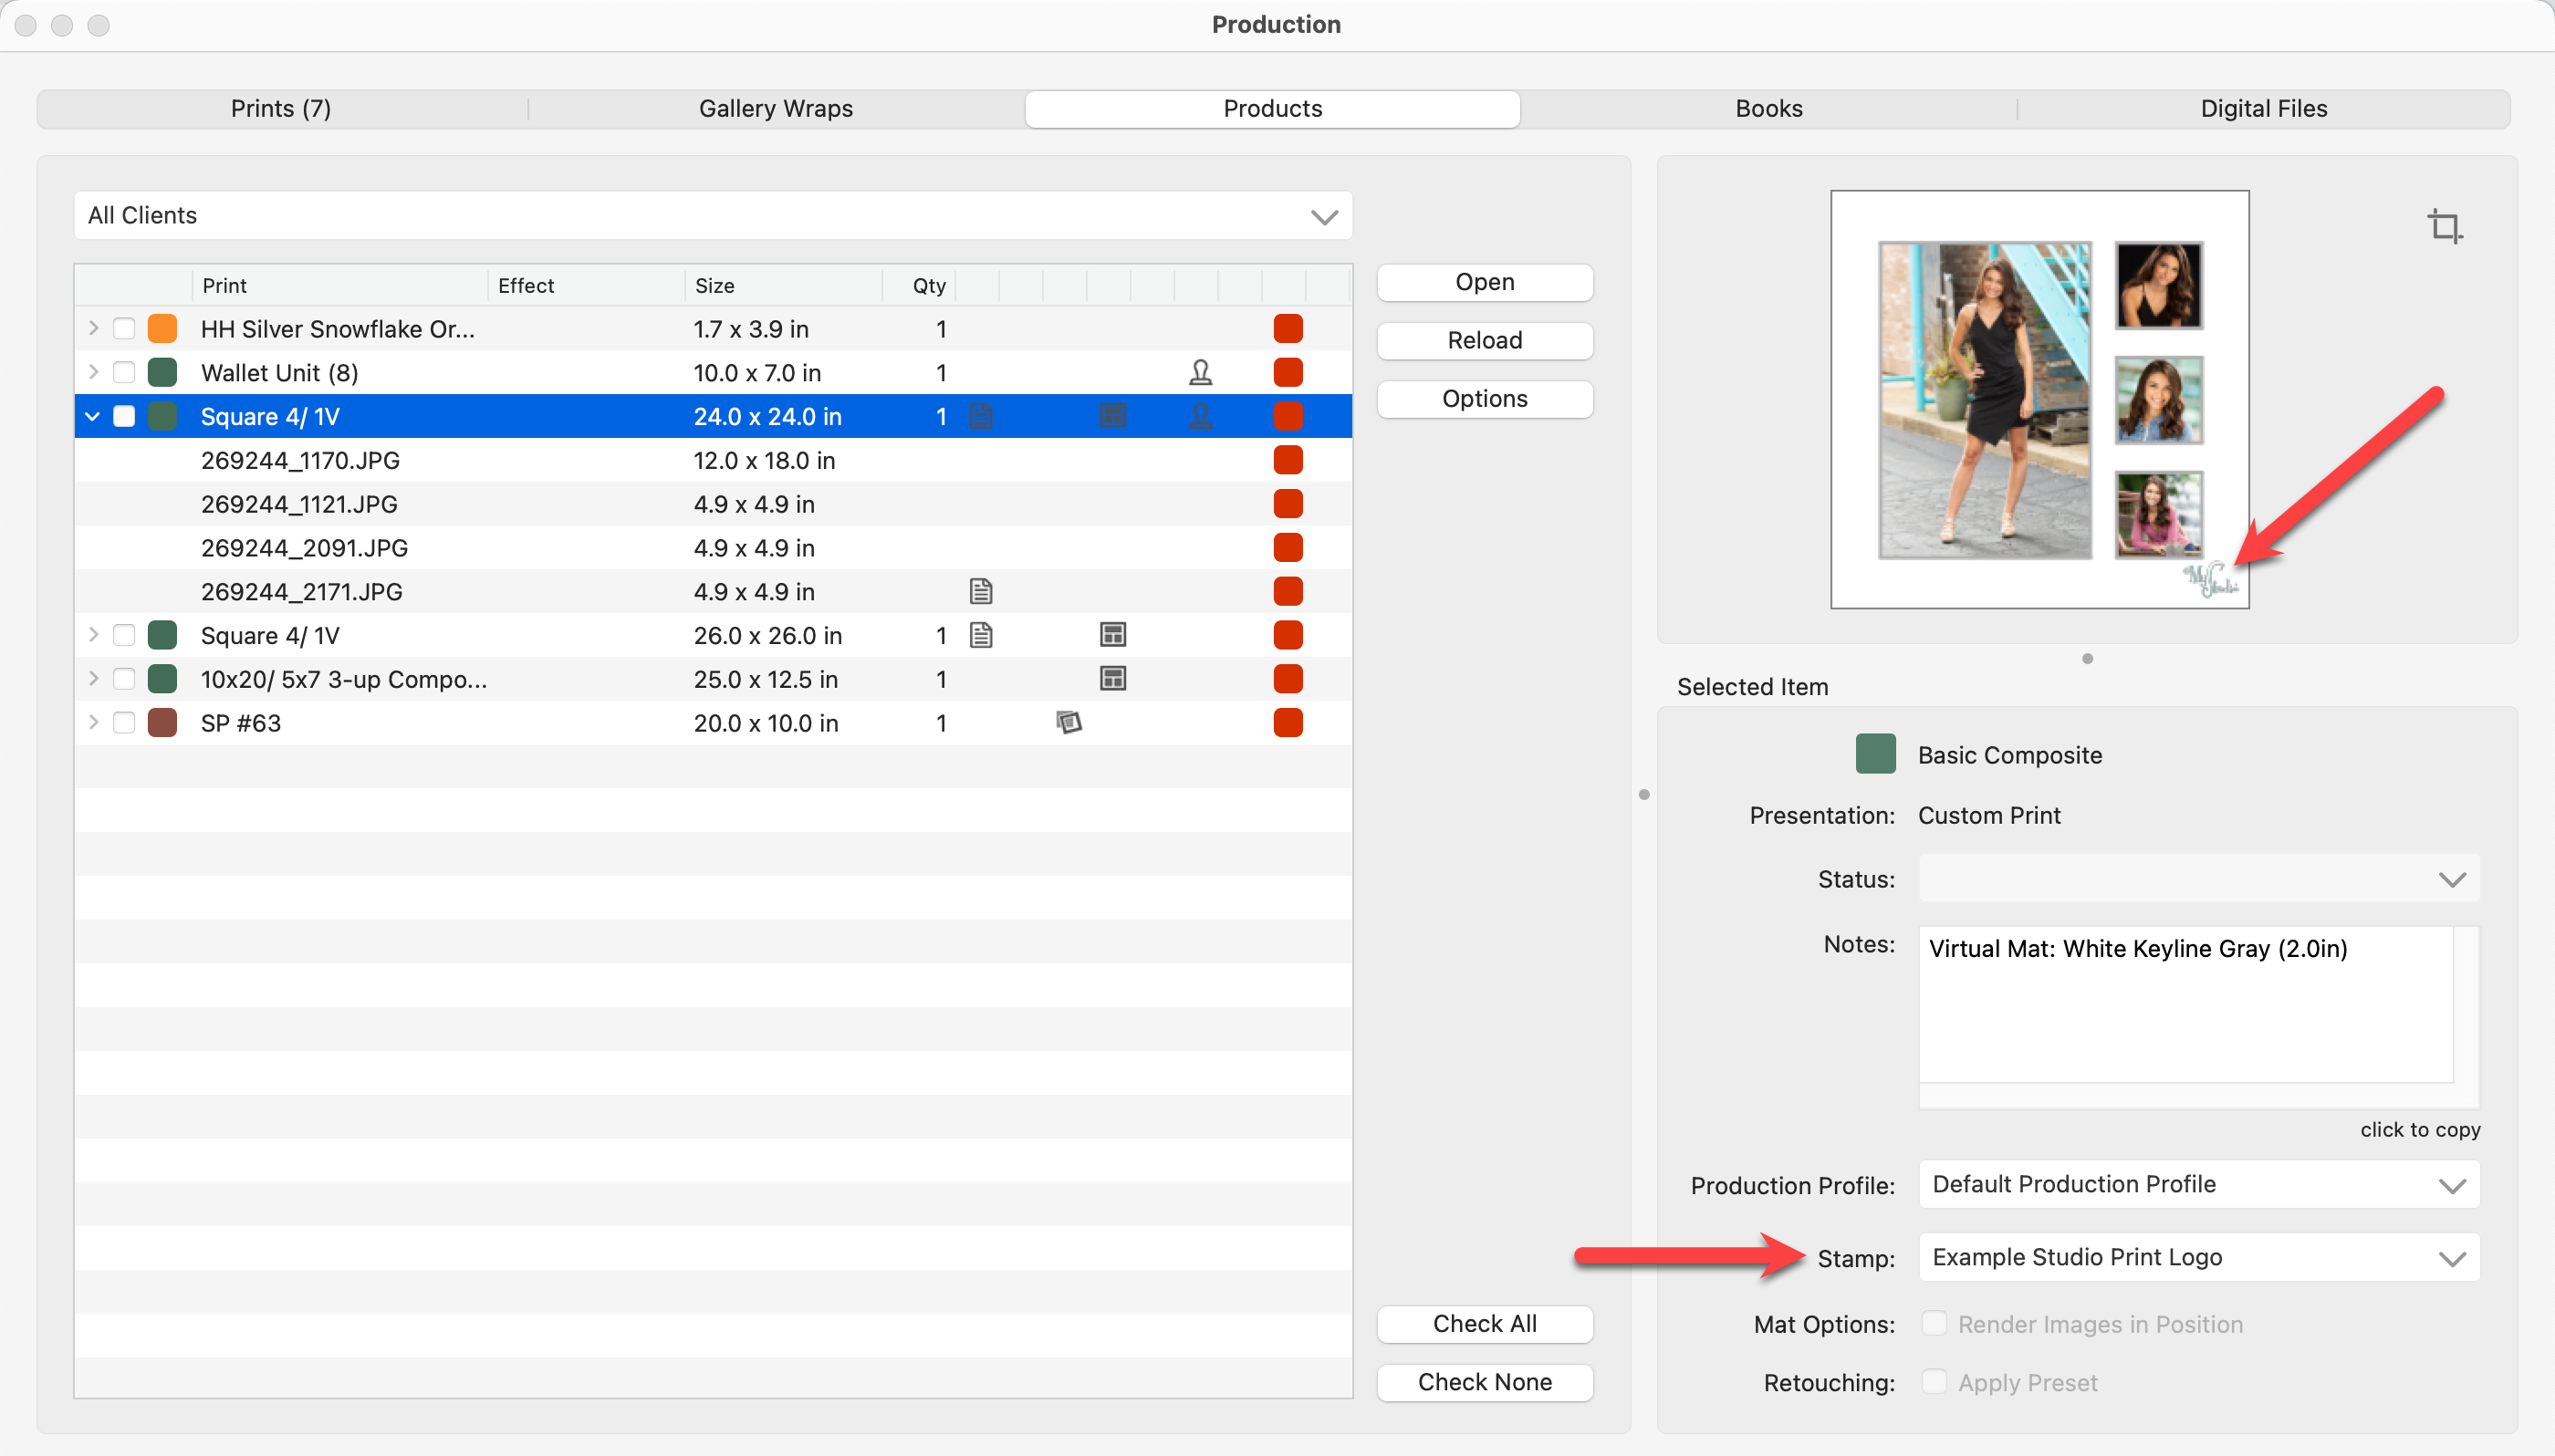Click orange color swatch on HH Silver Snowflake
Screen dimensions: 2555x1456
(x=162, y=329)
